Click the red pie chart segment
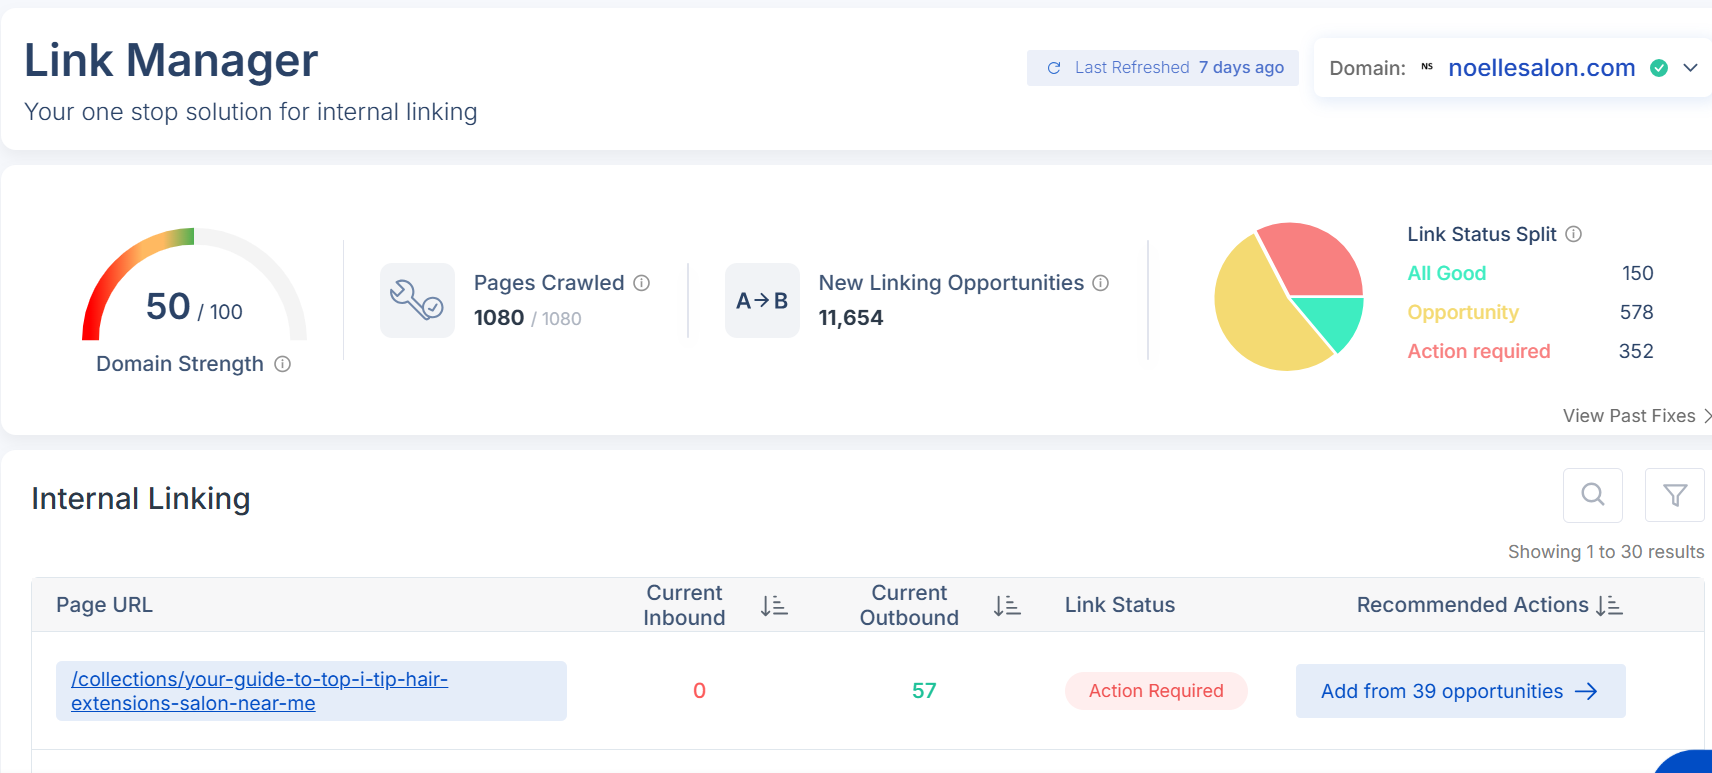 tap(1315, 258)
